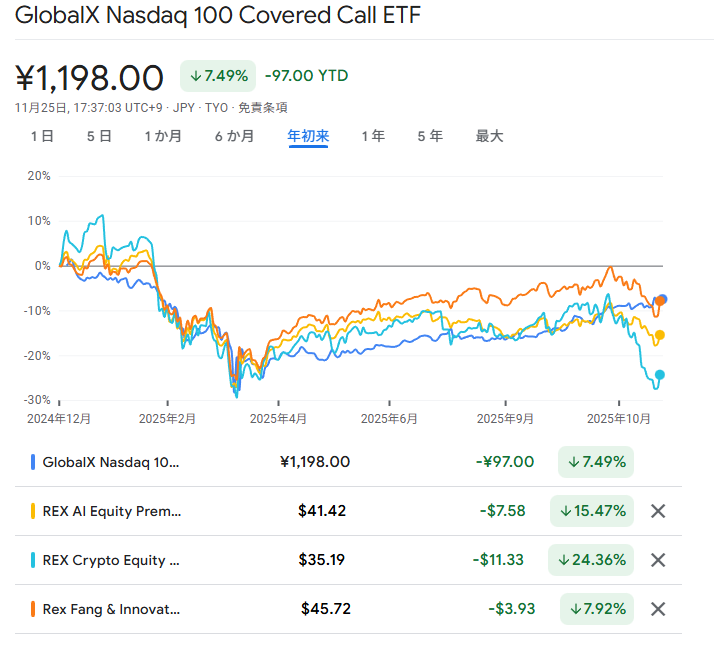This screenshot has height=645, width=714.
Task: Open REX AI Equity Prem... row
Action: [112, 511]
